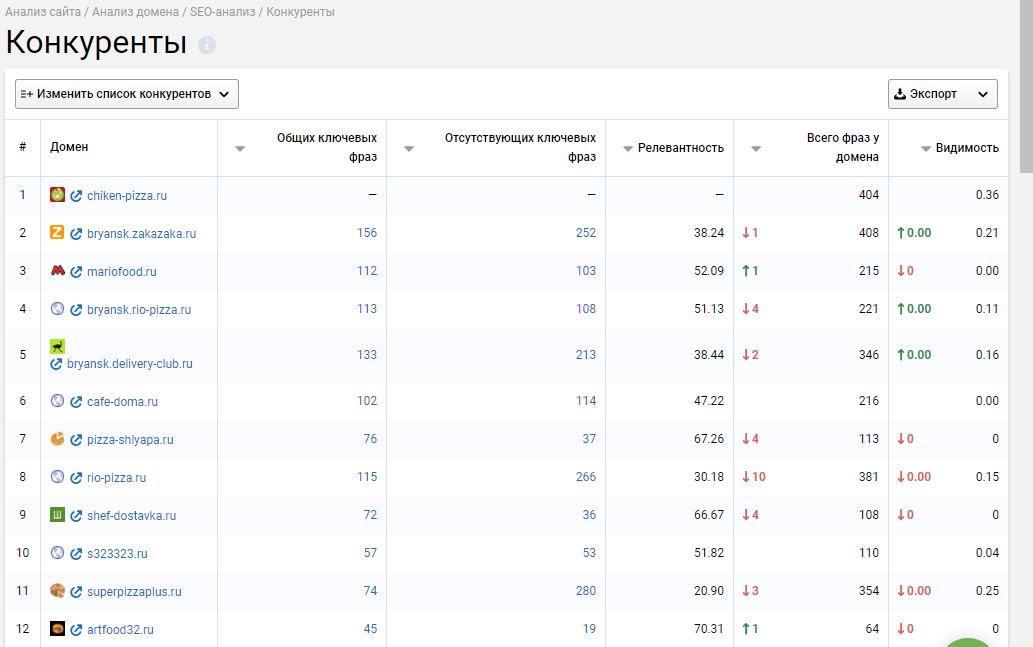Open 266 missing phrases for rio-pizza.ru

tap(586, 477)
